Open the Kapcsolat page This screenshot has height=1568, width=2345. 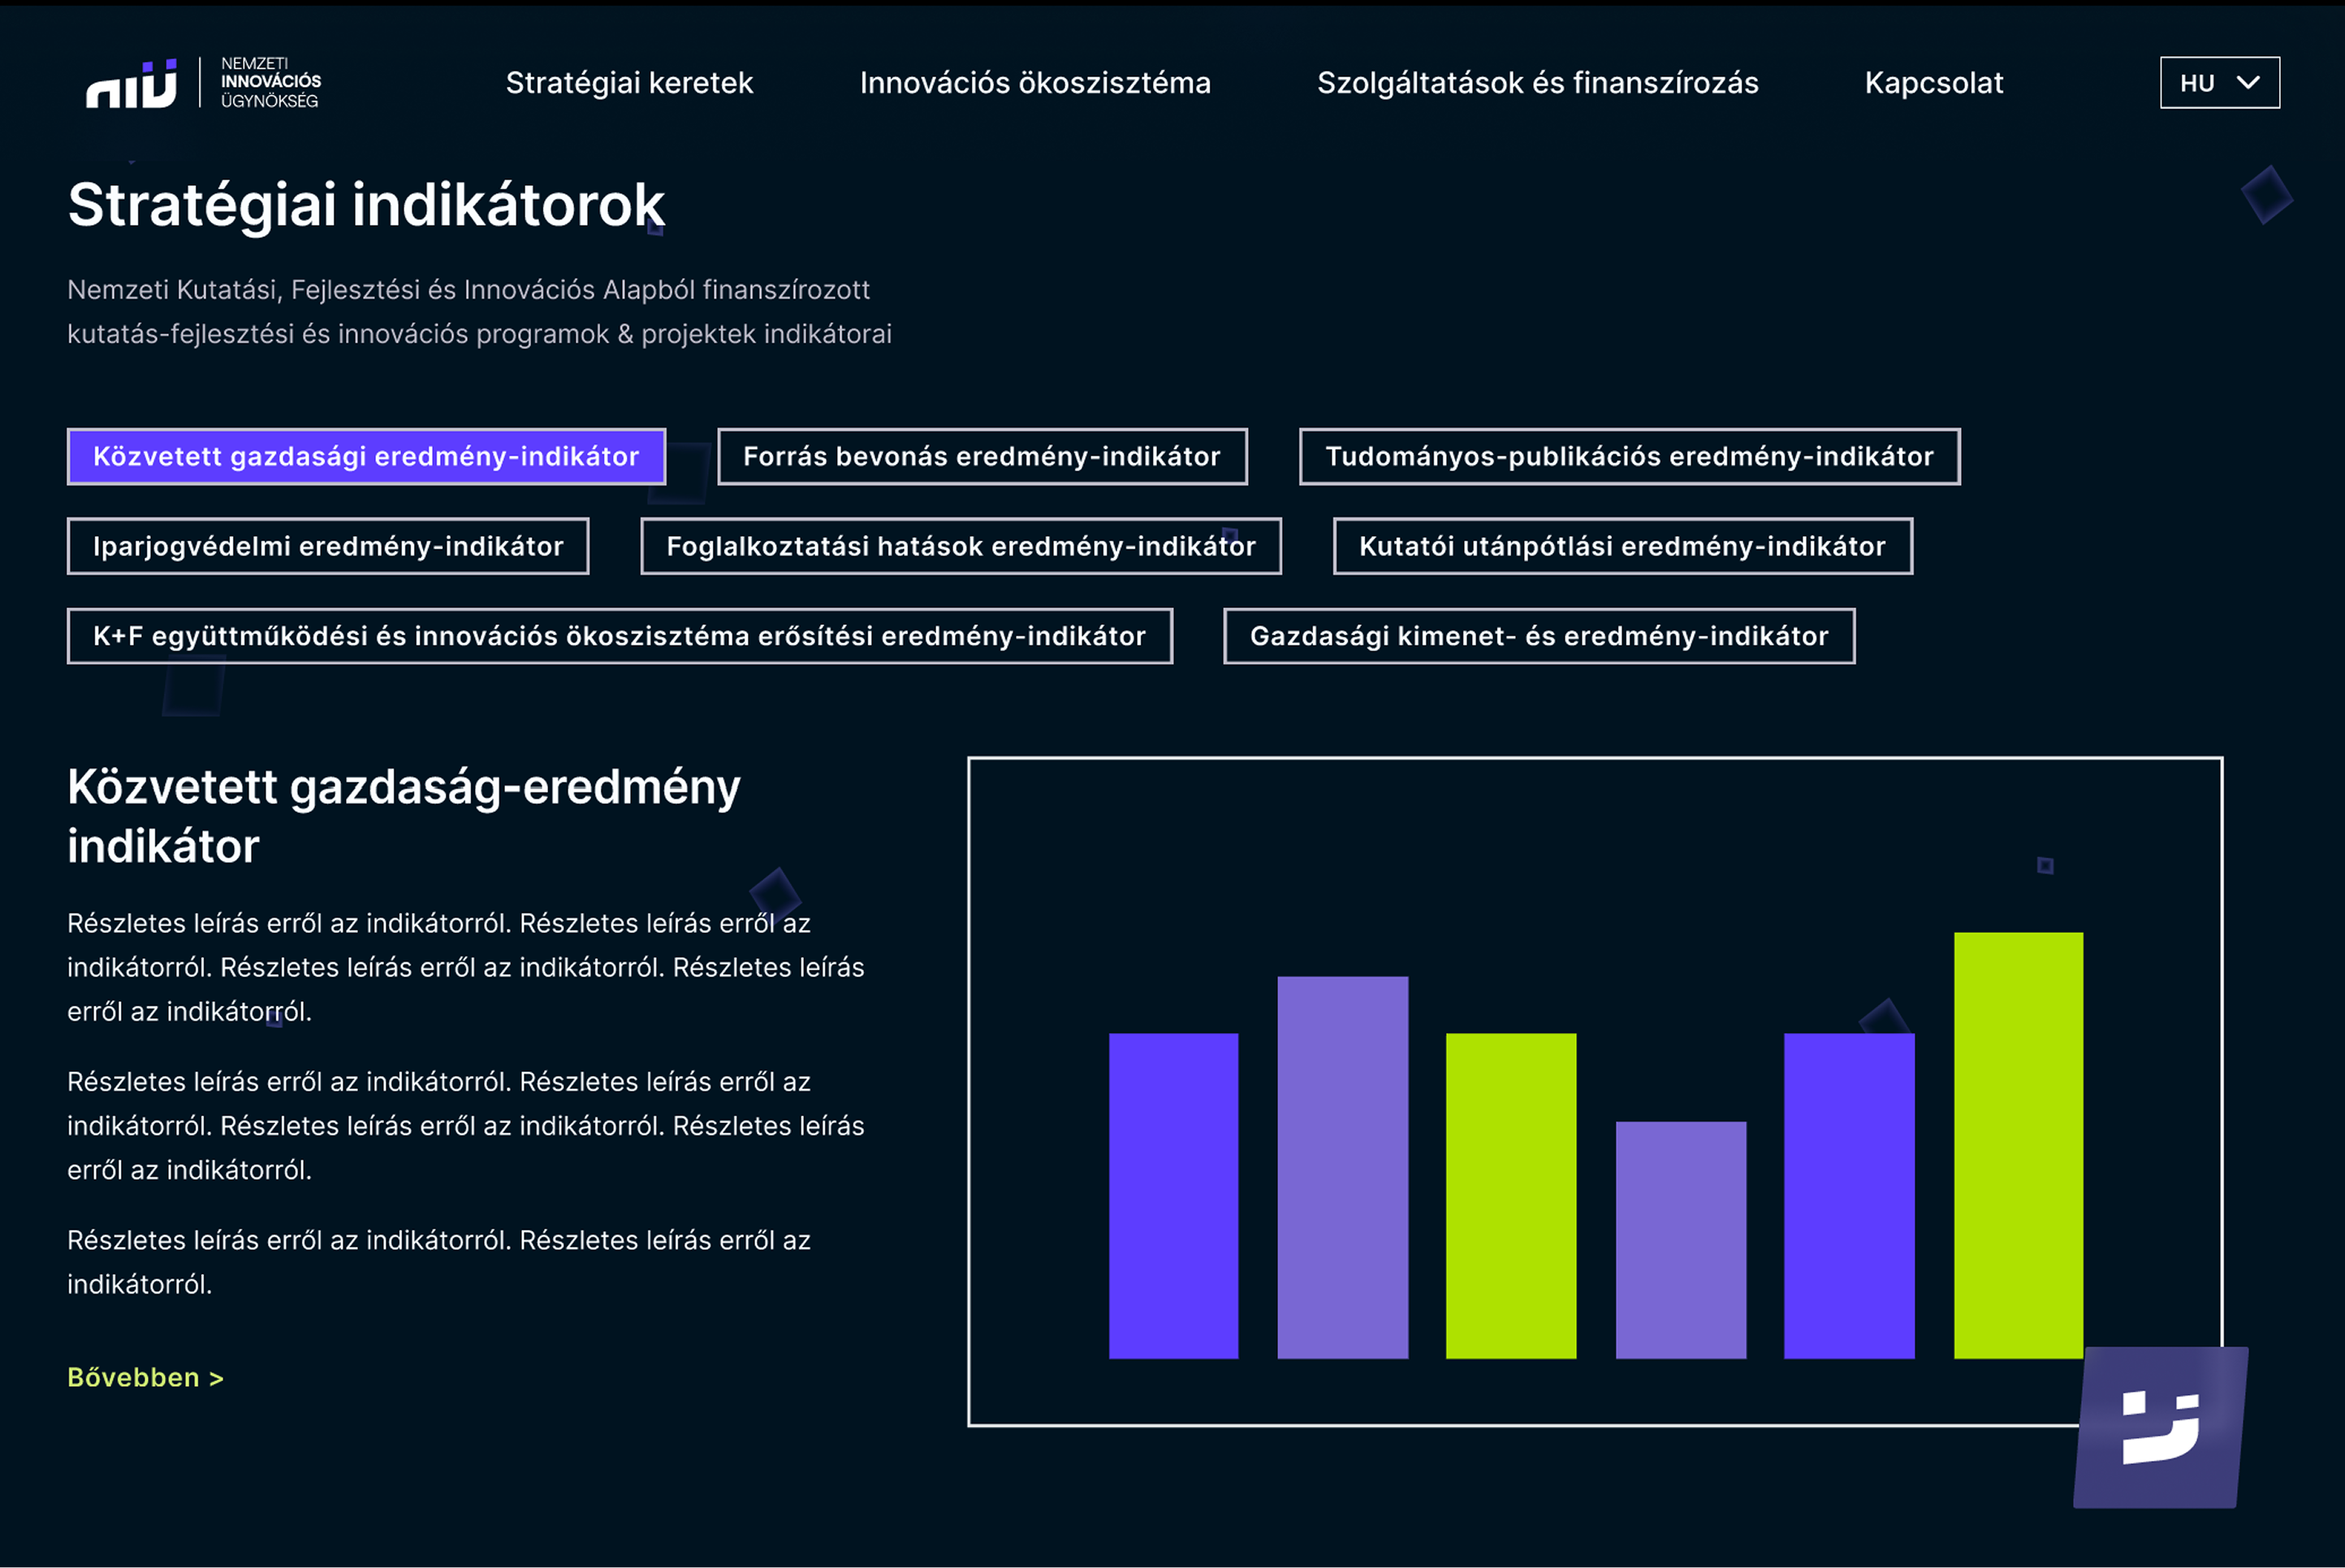[1933, 83]
